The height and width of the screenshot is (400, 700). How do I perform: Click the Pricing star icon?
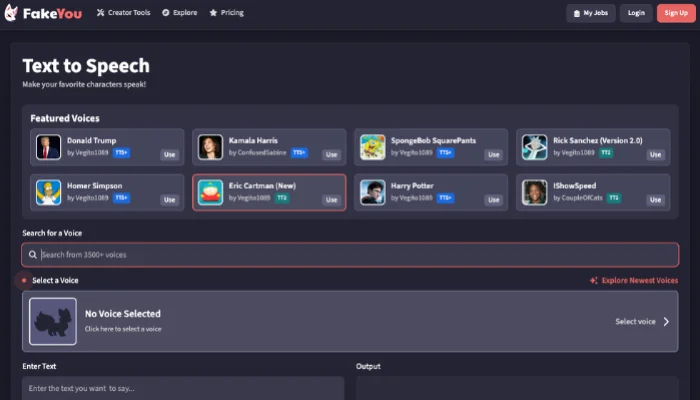(213, 12)
